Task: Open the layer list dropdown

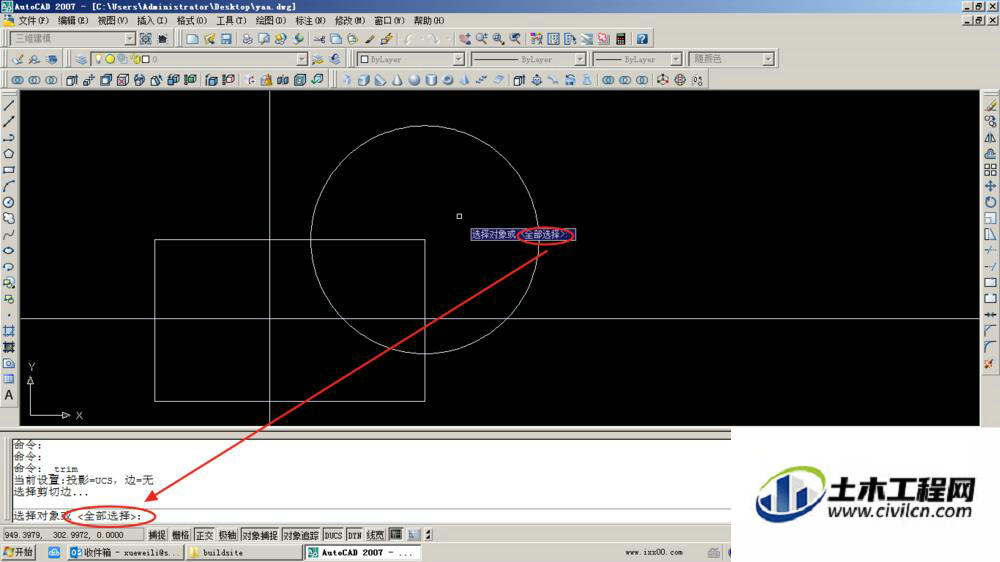Action: click(302, 59)
